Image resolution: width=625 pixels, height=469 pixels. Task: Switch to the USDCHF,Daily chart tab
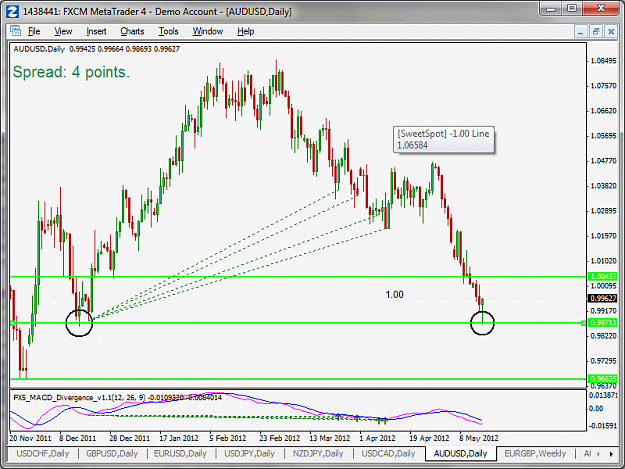click(43, 453)
